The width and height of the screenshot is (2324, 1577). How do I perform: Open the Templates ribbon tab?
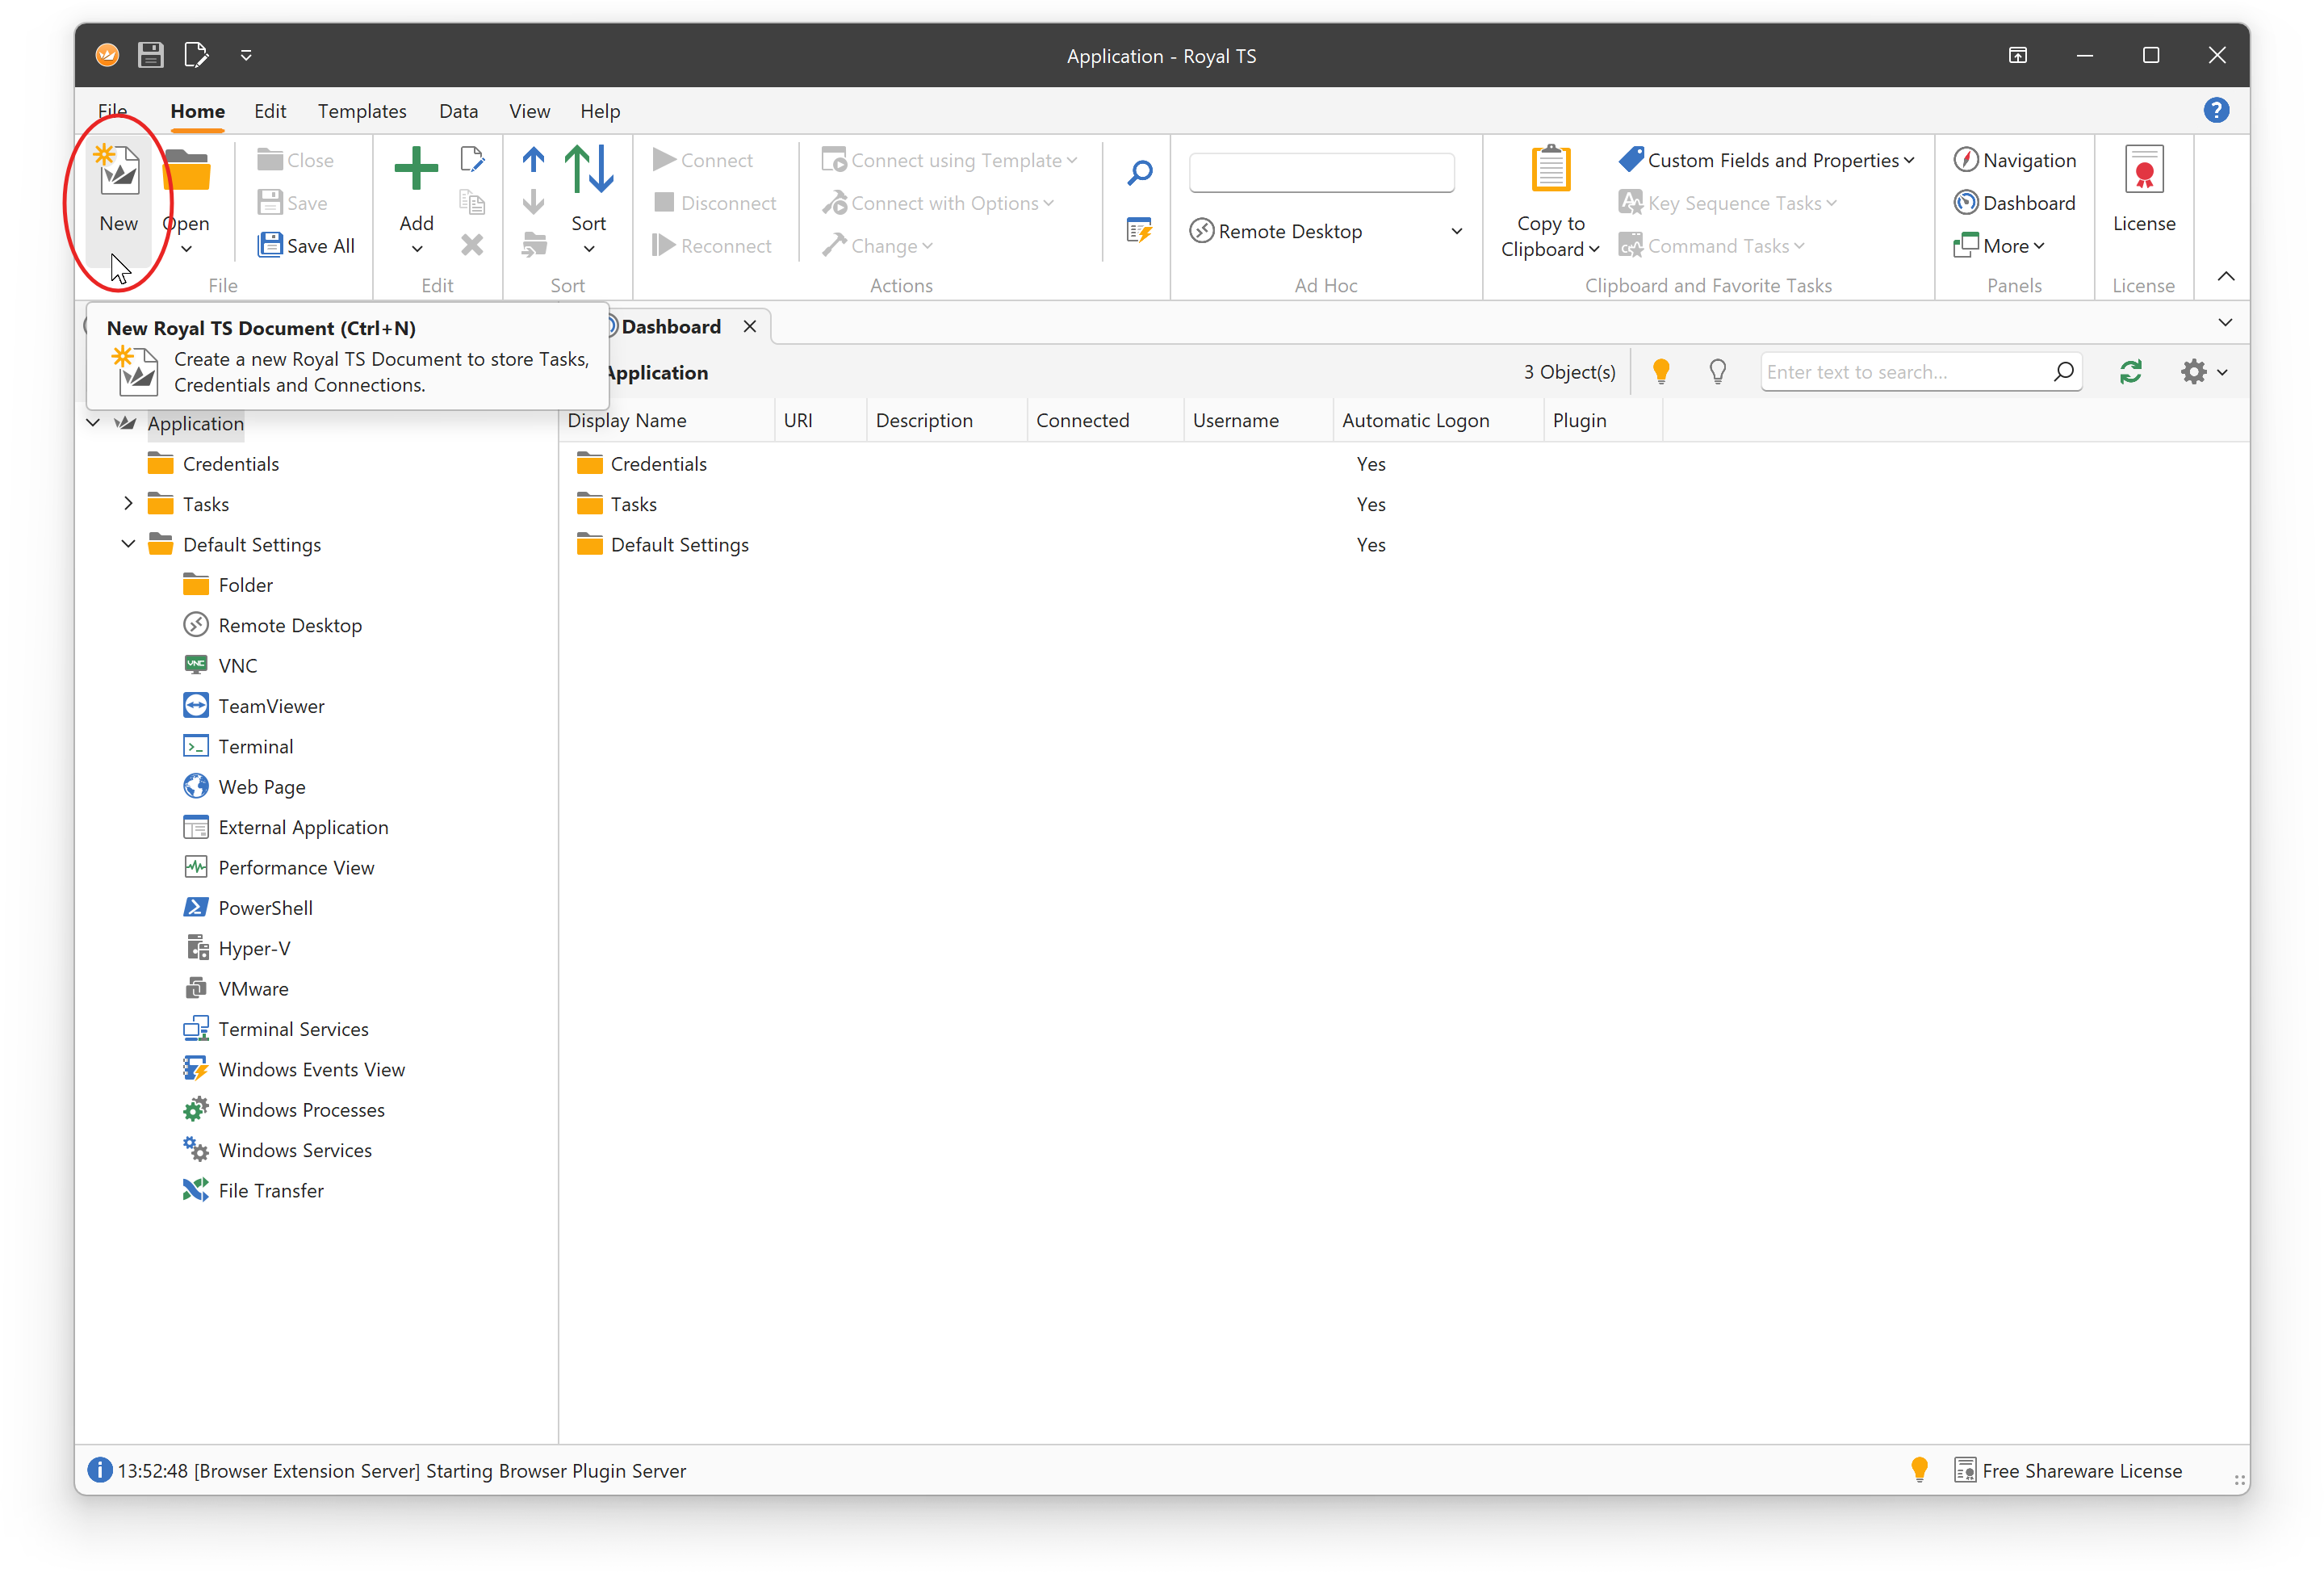click(x=362, y=111)
